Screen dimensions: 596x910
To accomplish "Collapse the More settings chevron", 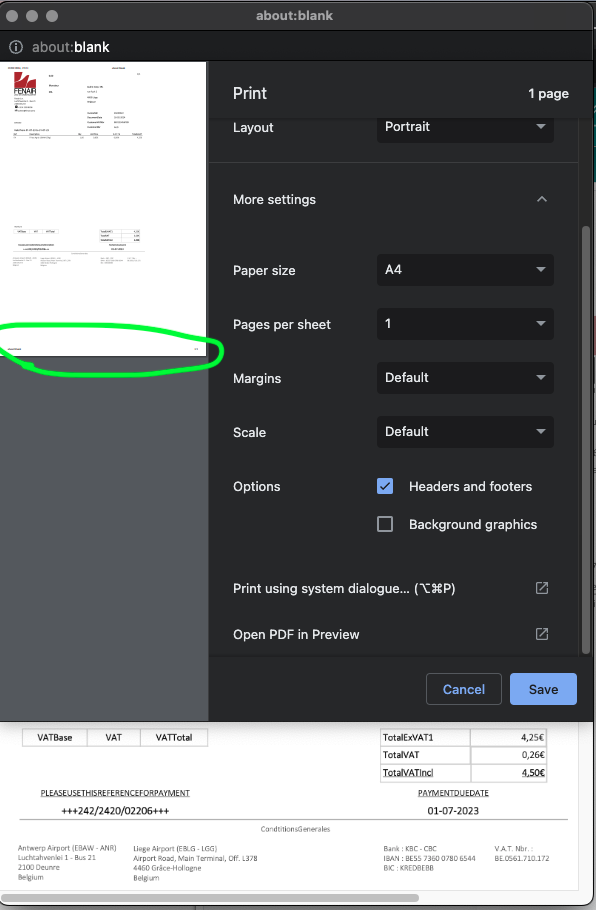I will click(541, 199).
